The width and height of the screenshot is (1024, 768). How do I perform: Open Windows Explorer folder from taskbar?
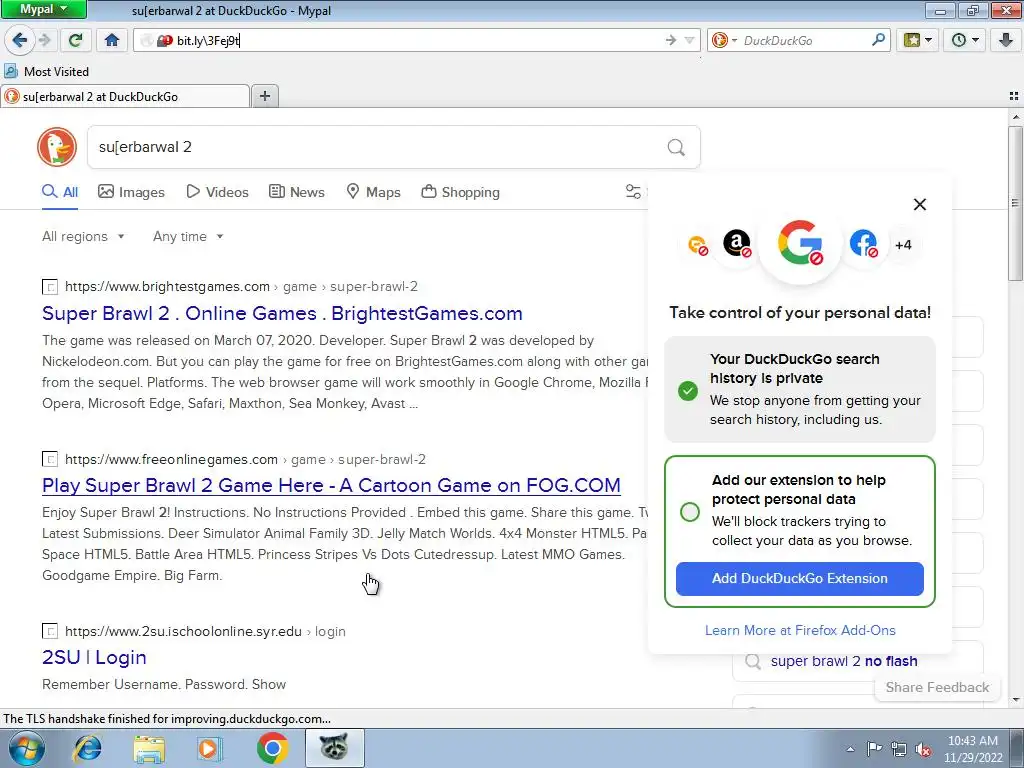[149, 748]
